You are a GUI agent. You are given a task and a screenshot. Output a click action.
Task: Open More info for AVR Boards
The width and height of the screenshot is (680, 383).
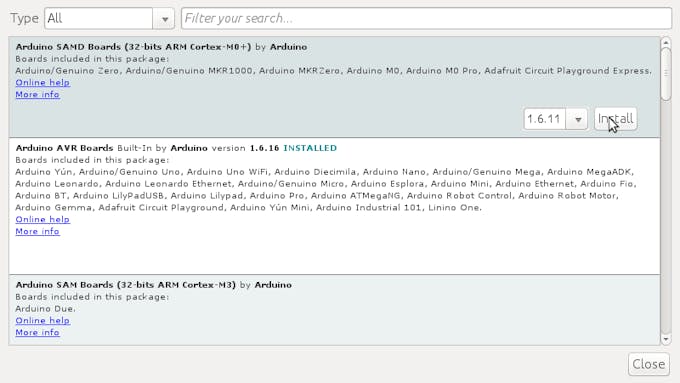37,232
